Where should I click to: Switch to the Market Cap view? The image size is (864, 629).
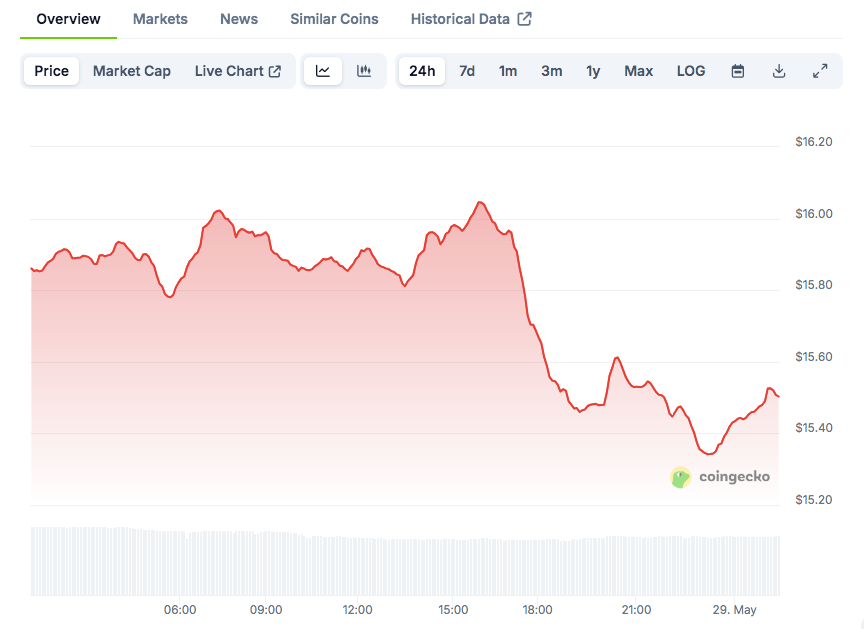[131, 71]
